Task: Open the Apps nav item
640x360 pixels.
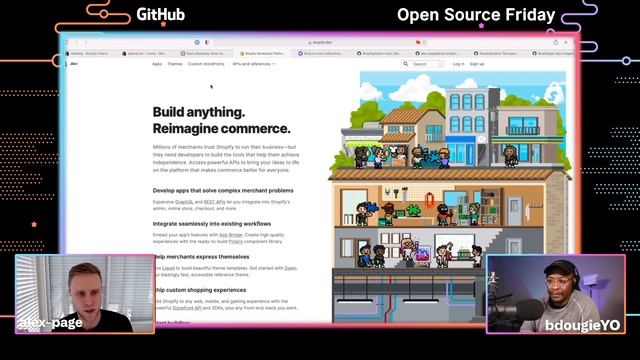Action: 157,64
